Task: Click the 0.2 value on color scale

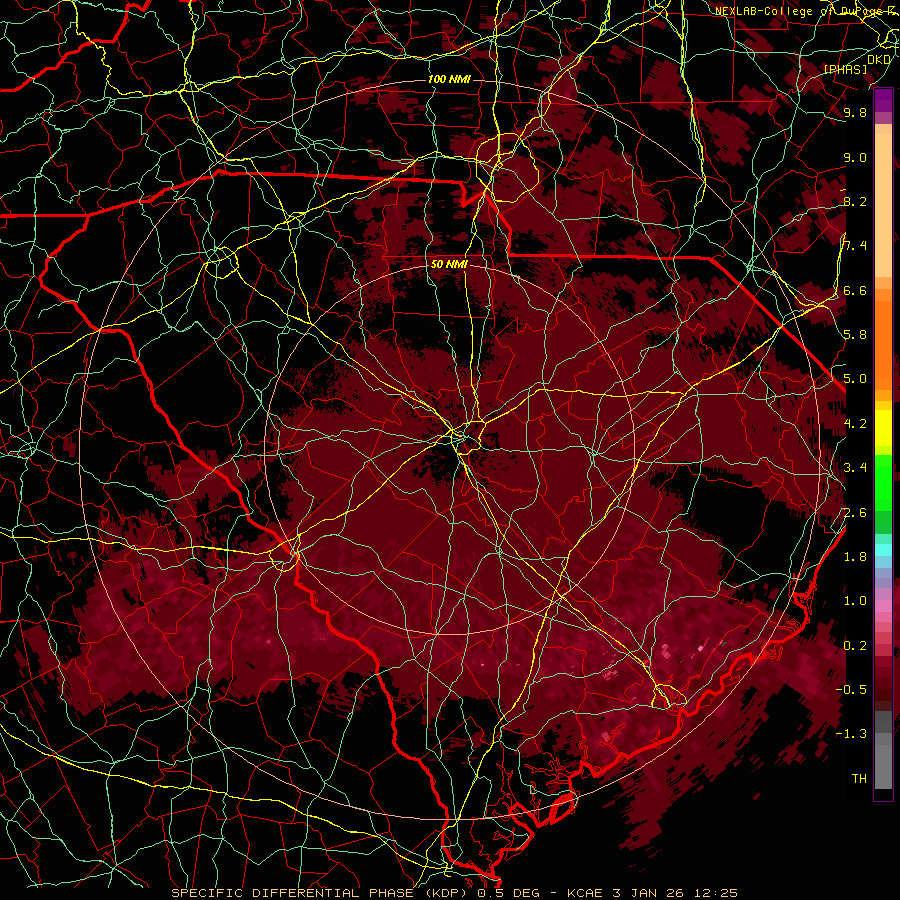Action: pyautogui.click(x=855, y=646)
